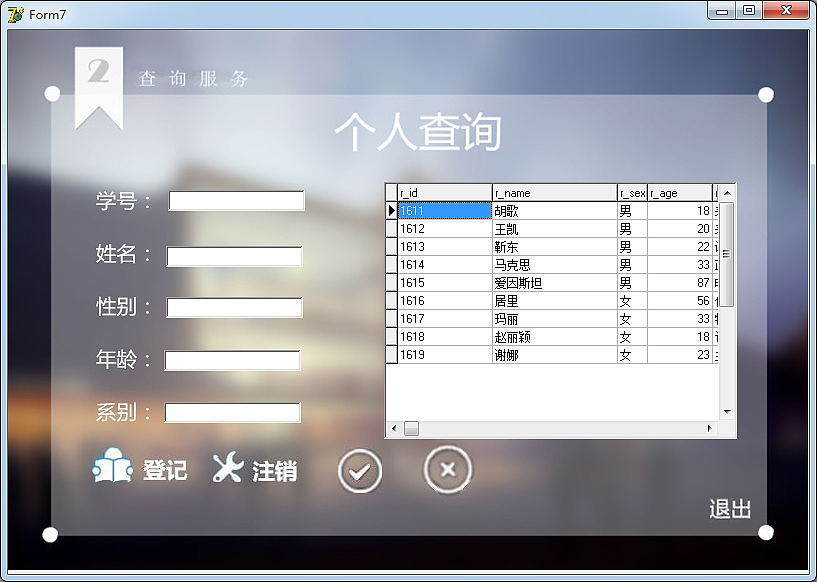817x582 pixels.
Task: Click the Form7 application icon in title bar
Action: coord(14,13)
